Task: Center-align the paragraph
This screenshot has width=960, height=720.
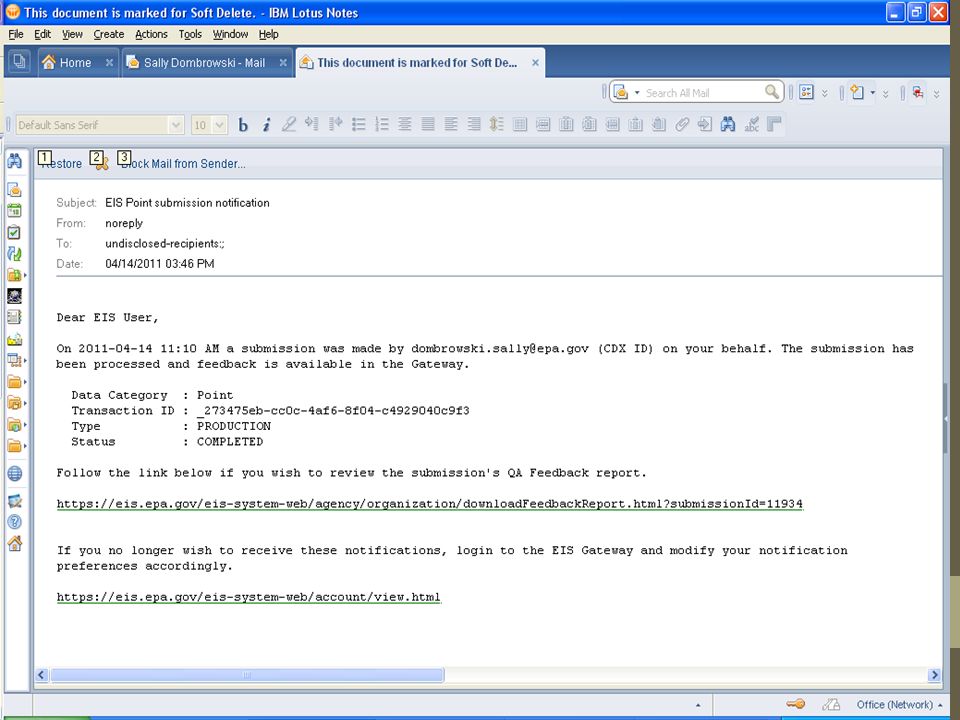Action: (405, 125)
